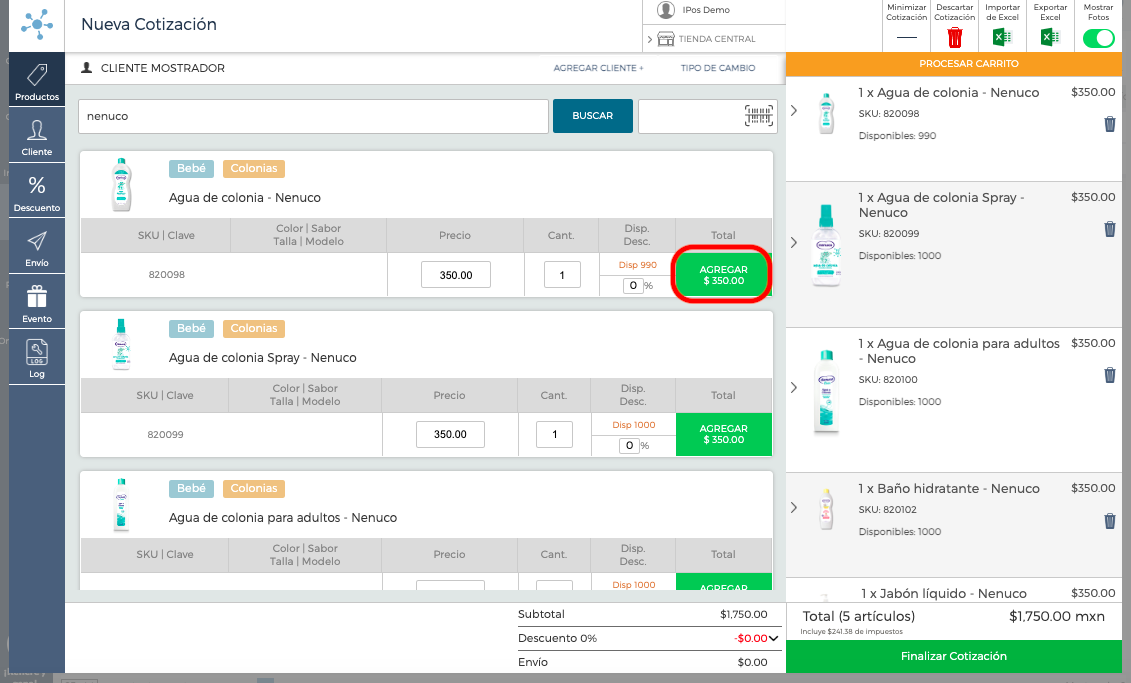Click discount percent field of SKU 820098
The height and width of the screenshot is (683, 1131).
[633, 286]
